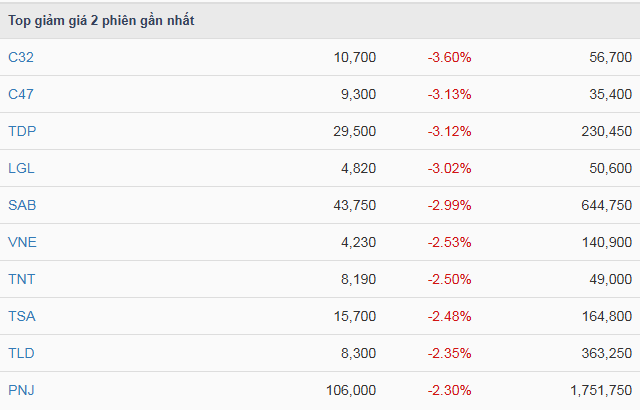Image resolution: width=640 pixels, height=410 pixels.
Task: Click SAB's -2.99% change value
Action: click(x=449, y=205)
